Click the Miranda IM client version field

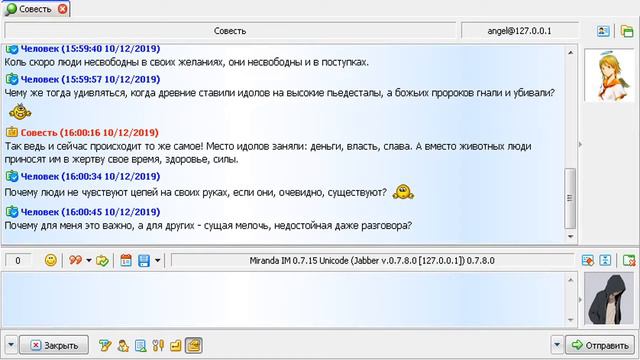point(372,260)
